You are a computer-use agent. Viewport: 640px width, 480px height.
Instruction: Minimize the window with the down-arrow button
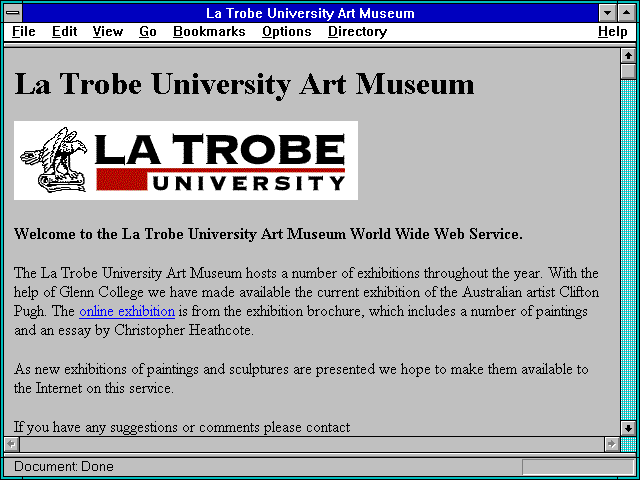(608, 13)
